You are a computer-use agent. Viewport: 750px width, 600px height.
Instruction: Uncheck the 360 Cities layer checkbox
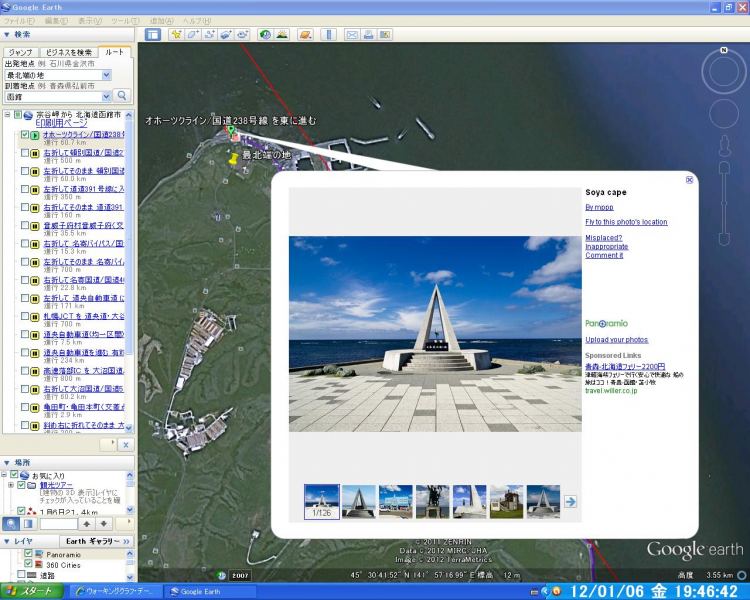28,564
